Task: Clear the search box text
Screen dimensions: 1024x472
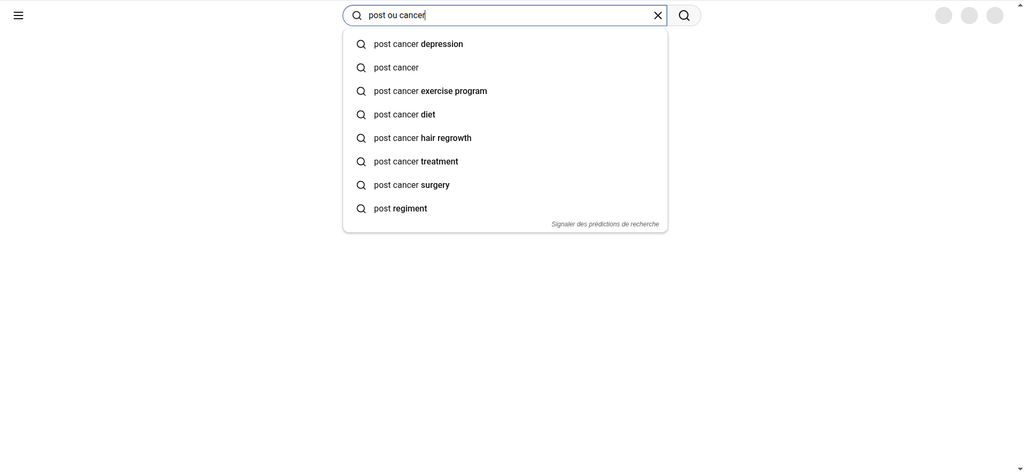Action: (x=658, y=16)
